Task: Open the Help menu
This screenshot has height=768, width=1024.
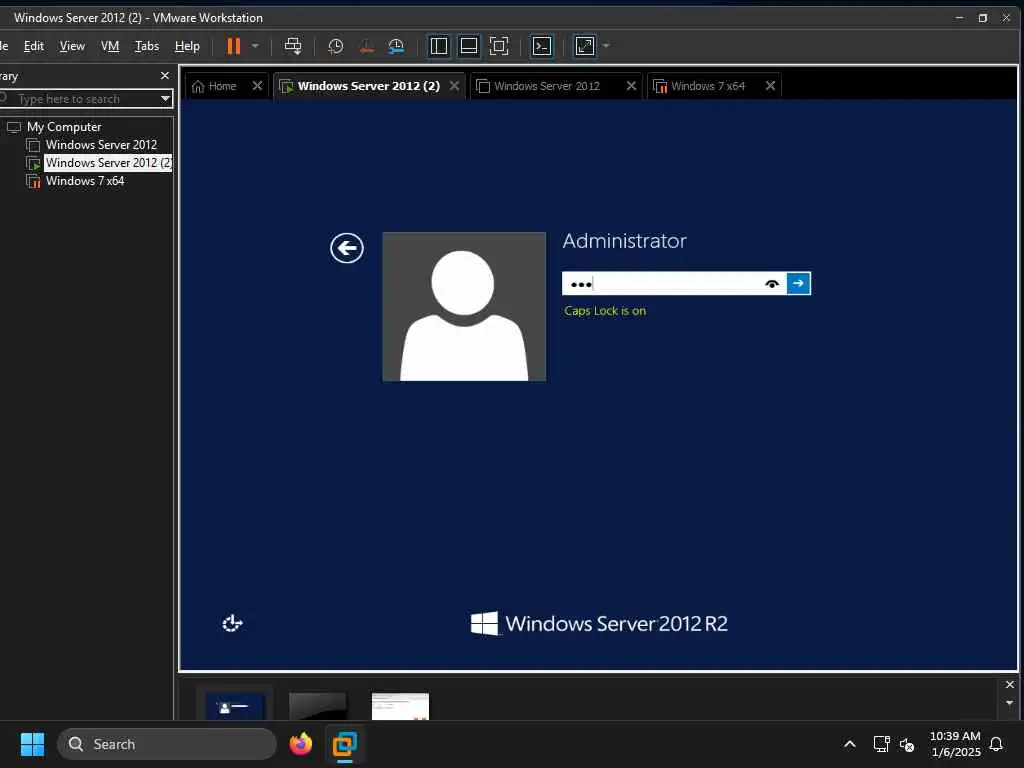Action: [x=187, y=46]
